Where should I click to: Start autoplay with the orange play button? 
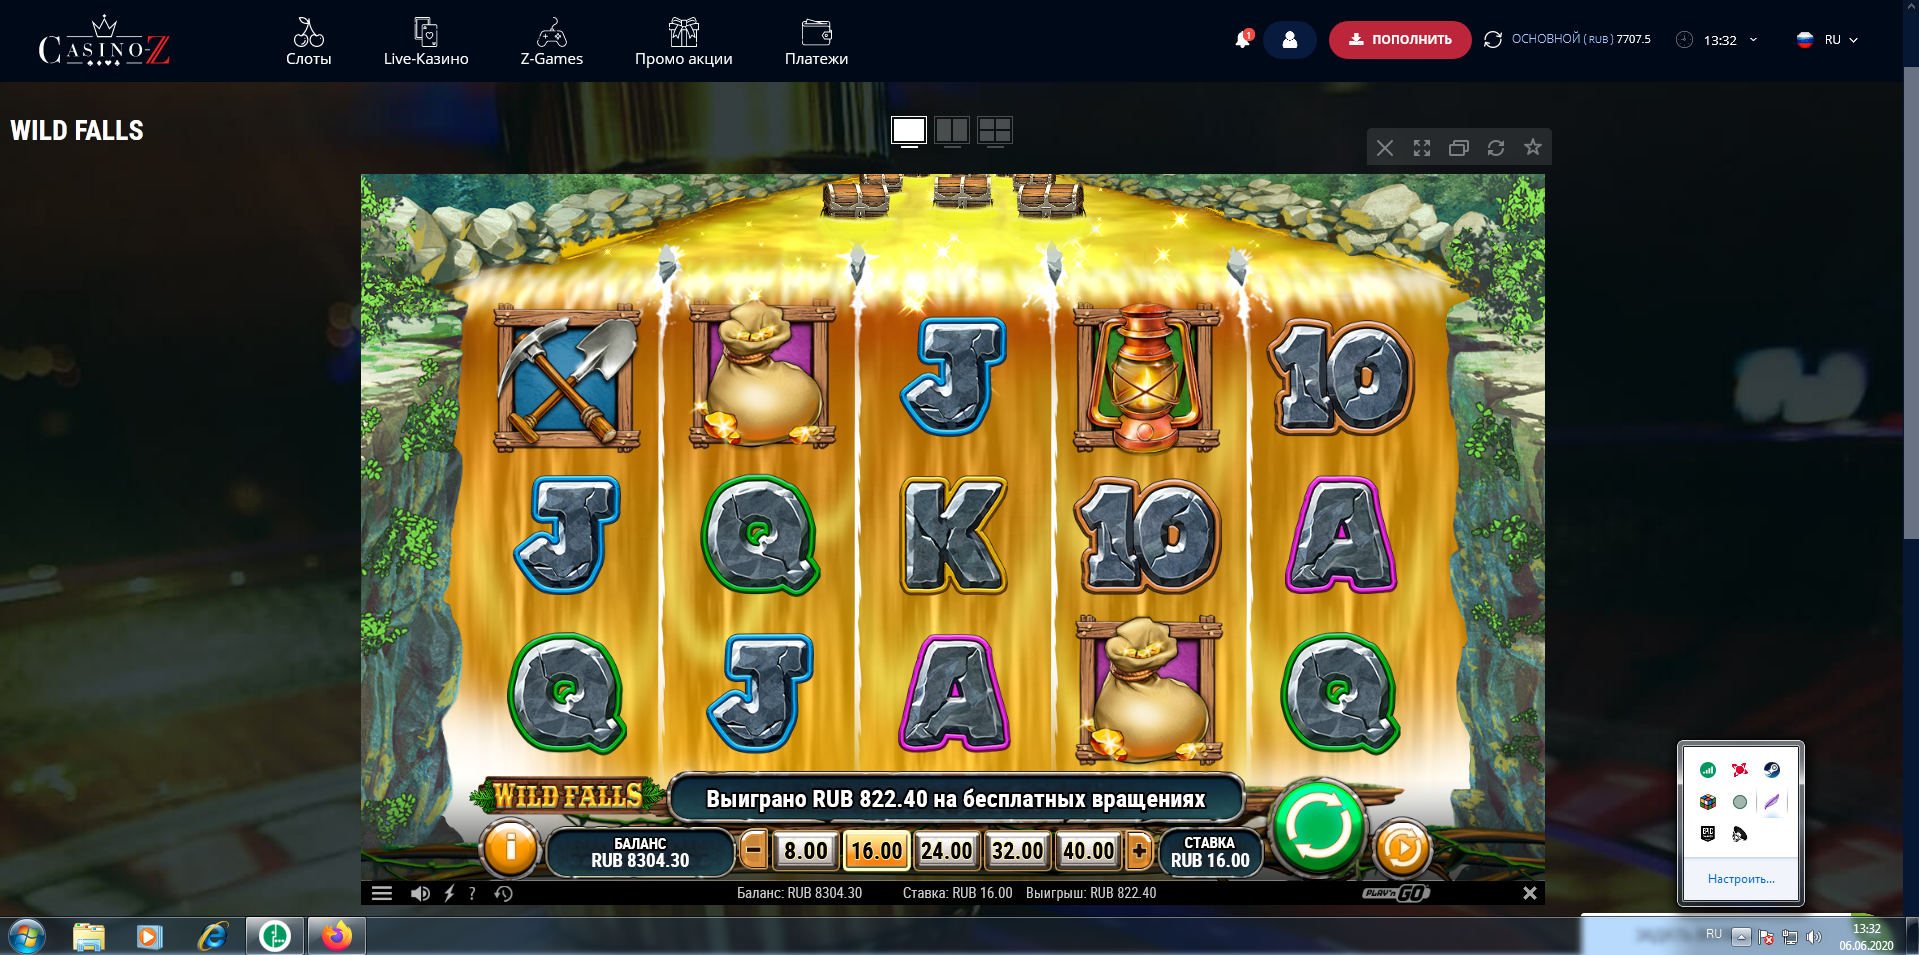pos(1402,849)
